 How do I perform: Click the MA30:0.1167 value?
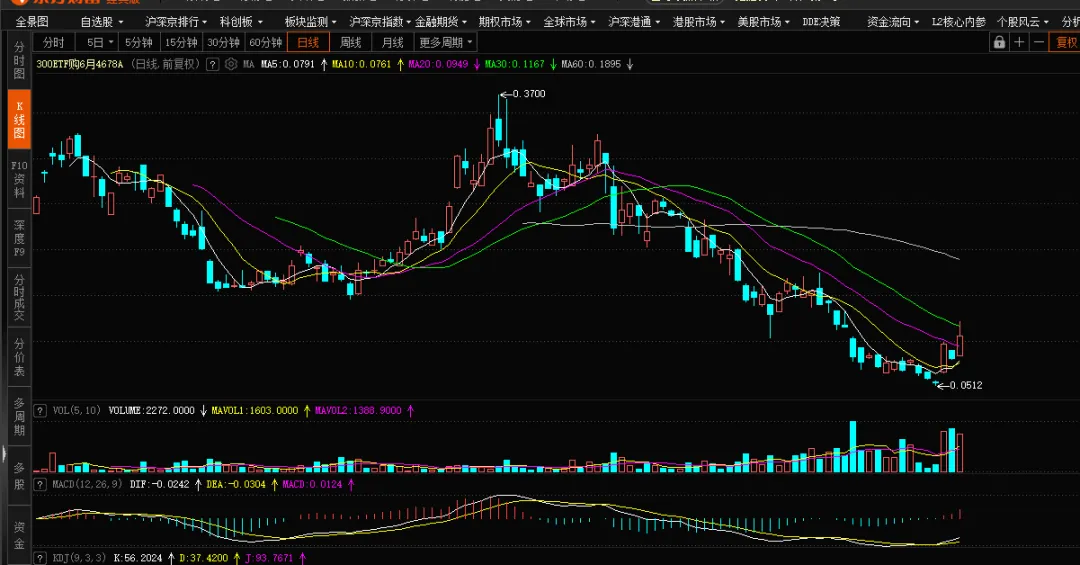click(x=515, y=64)
